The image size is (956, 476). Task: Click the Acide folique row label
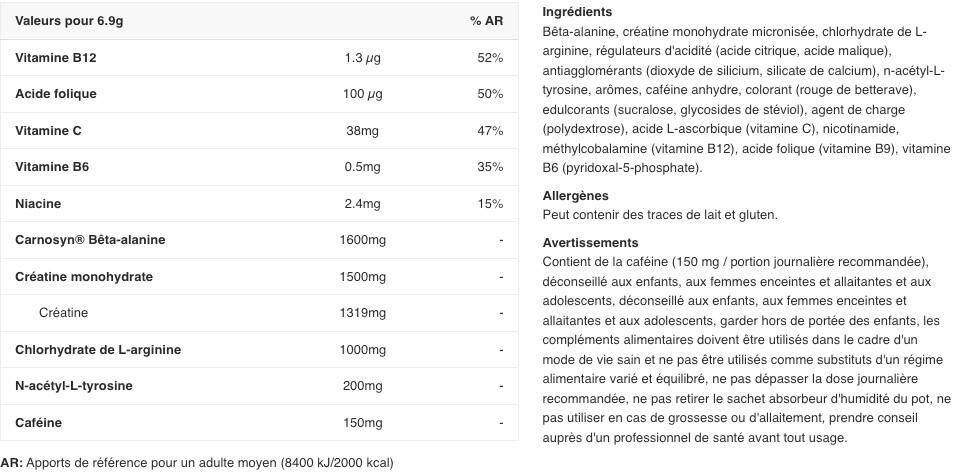[56, 94]
